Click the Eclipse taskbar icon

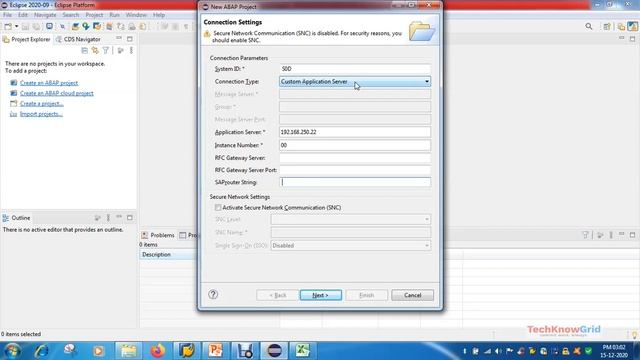coord(274,351)
